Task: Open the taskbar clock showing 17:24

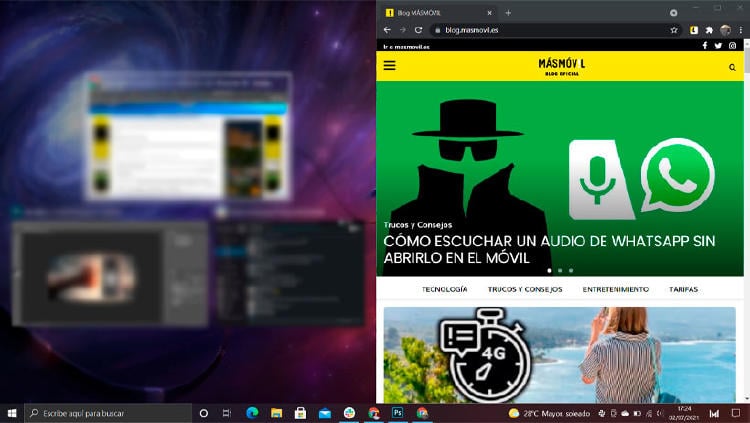Action: point(684,413)
